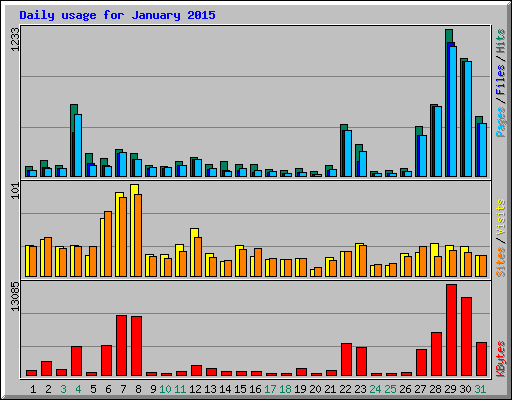The width and height of the screenshot is (512, 400).
Task: Click weekend day label "31" on x-axis
Action: click(480, 389)
